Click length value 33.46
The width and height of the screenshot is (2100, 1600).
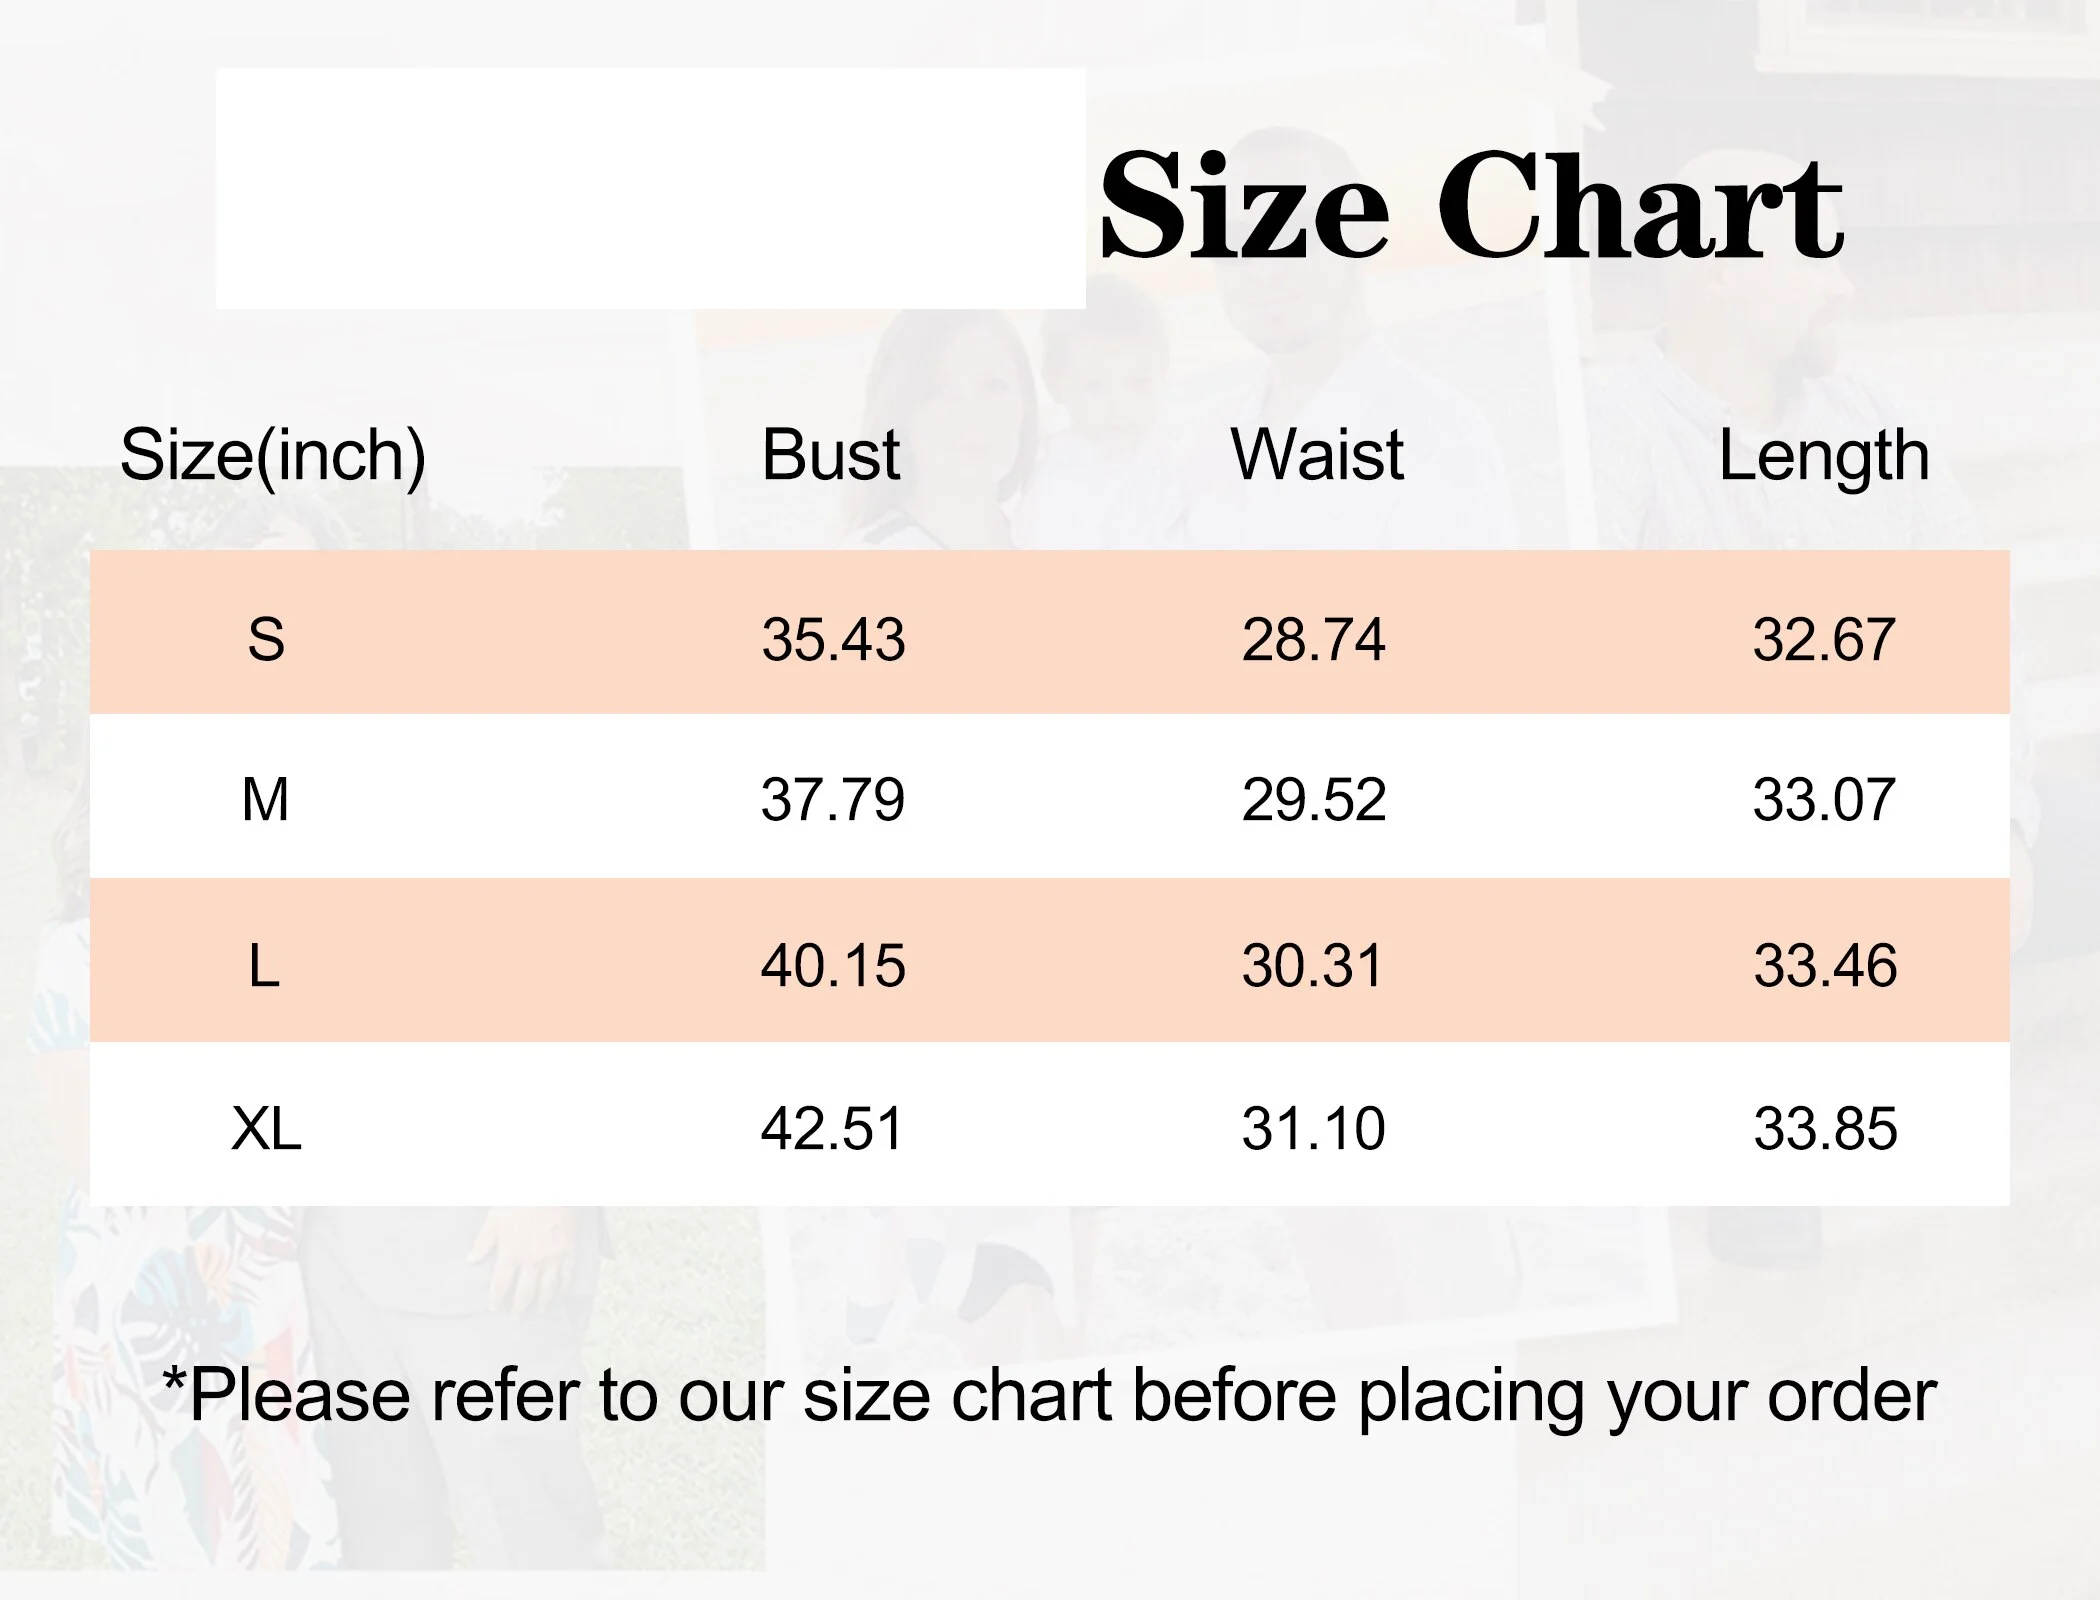1825,966
